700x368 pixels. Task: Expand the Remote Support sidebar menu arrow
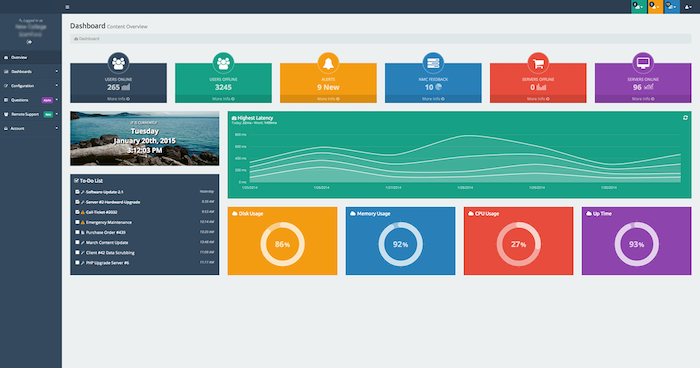click(x=57, y=114)
